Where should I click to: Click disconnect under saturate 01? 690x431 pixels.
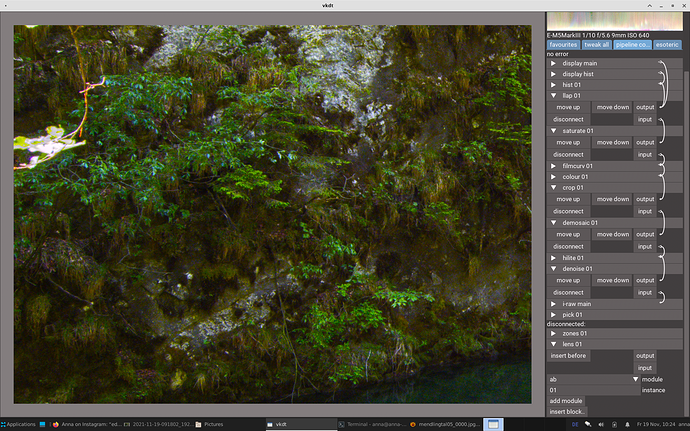pos(568,155)
